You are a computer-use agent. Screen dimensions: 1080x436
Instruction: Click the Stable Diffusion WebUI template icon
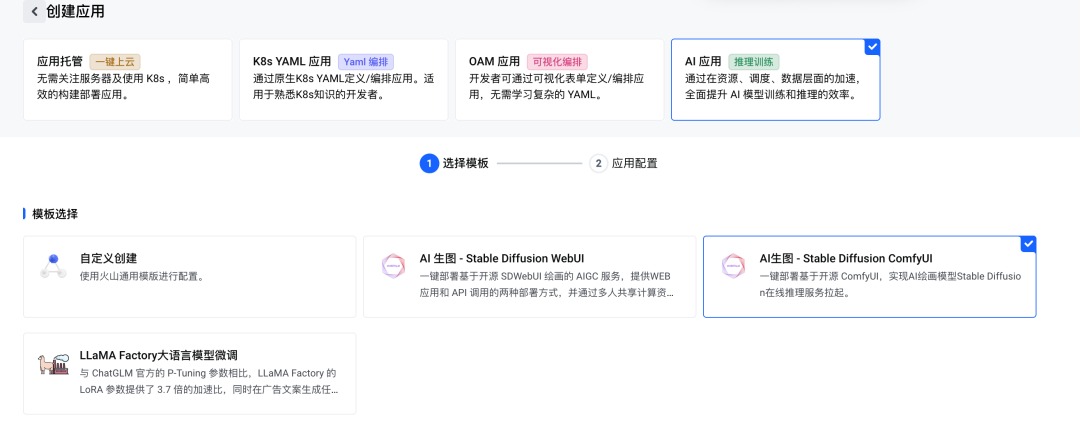pos(393,266)
